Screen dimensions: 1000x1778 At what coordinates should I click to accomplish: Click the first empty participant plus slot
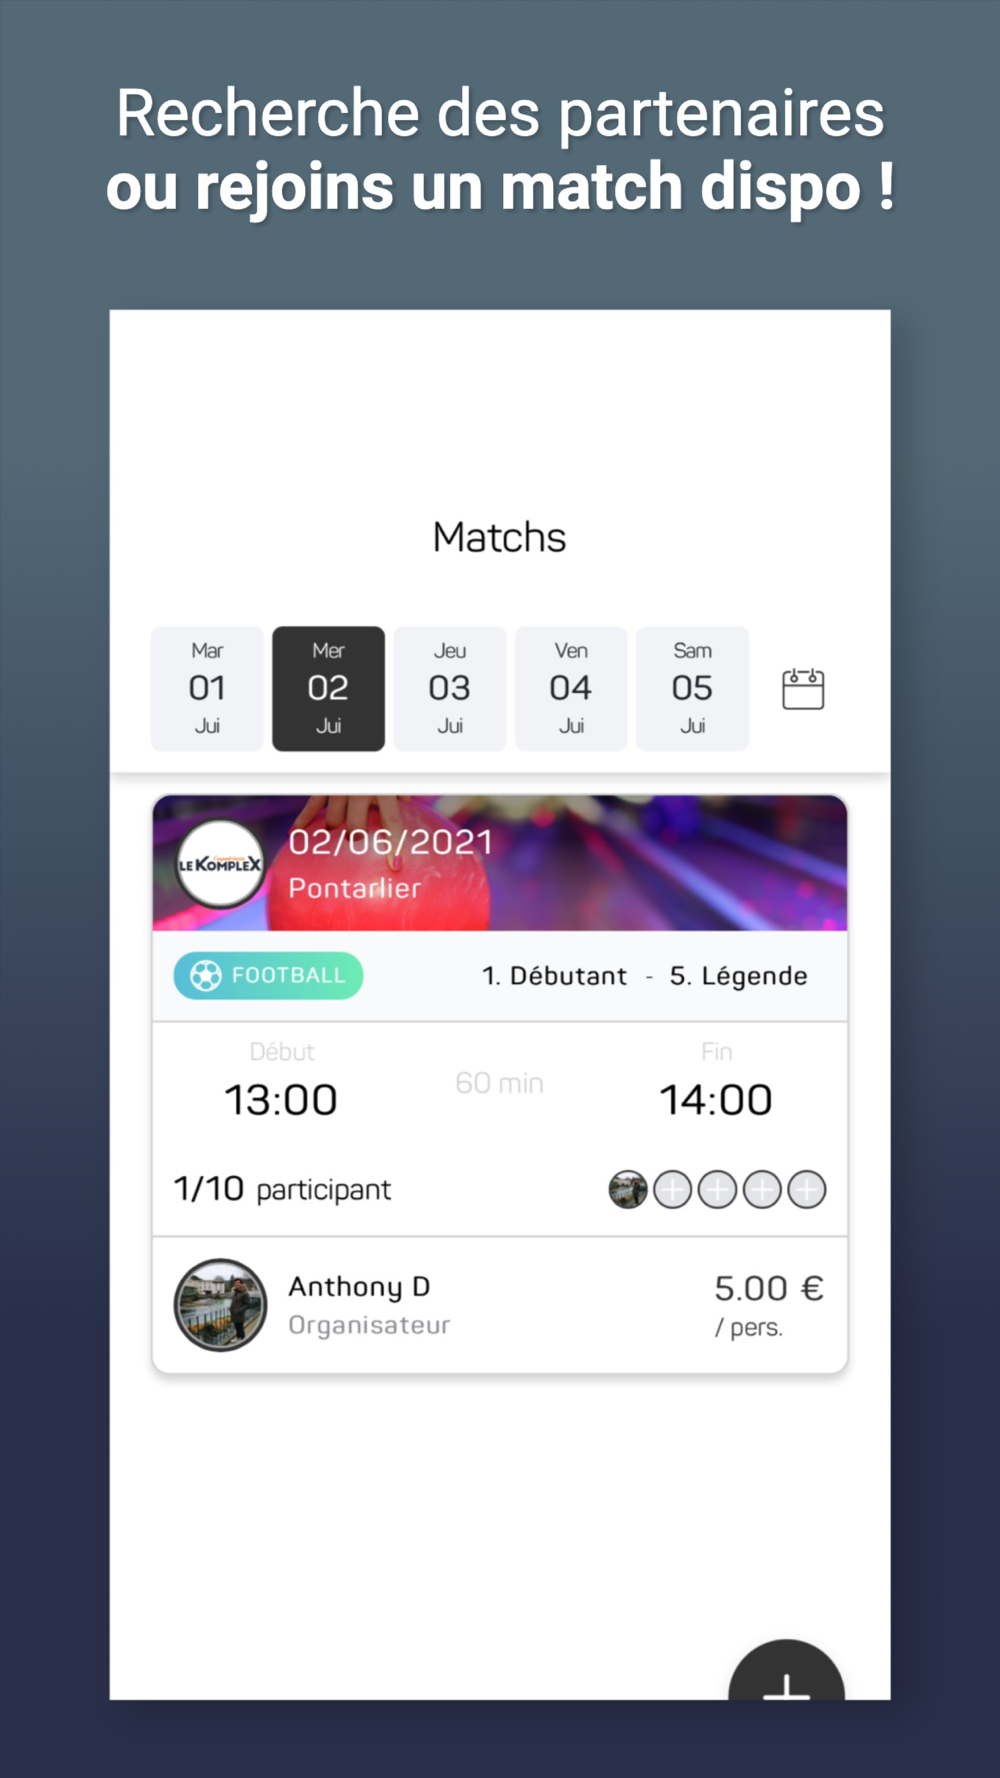[x=673, y=1190]
